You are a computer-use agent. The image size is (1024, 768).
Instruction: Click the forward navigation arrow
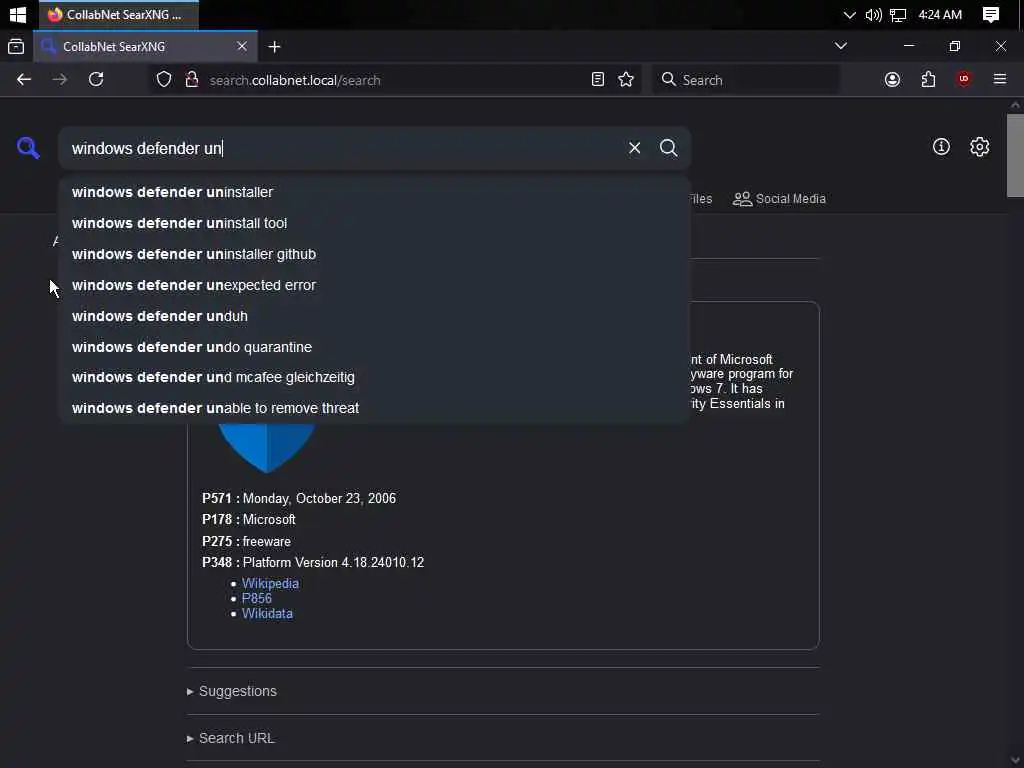tap(60, 80)
